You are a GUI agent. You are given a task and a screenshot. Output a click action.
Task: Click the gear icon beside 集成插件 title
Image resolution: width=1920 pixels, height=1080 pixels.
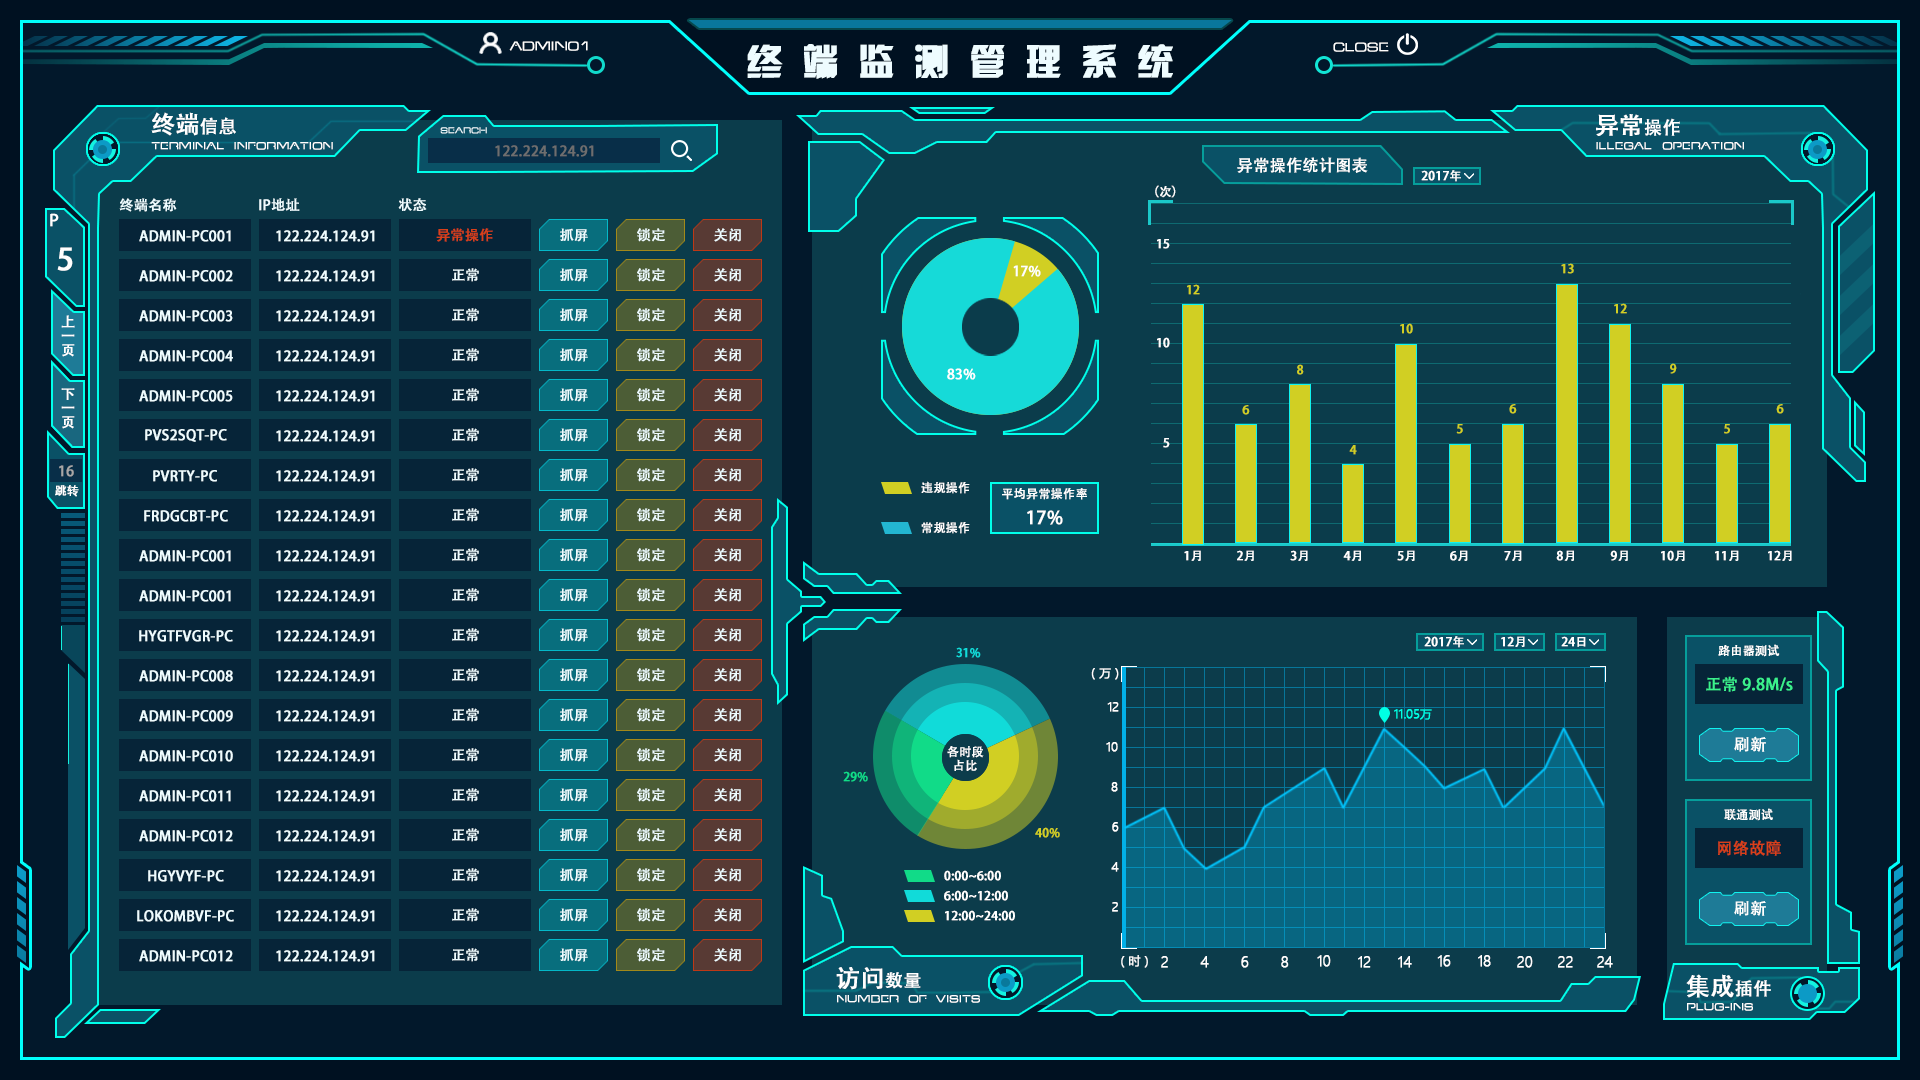(x=1808, y=993)
